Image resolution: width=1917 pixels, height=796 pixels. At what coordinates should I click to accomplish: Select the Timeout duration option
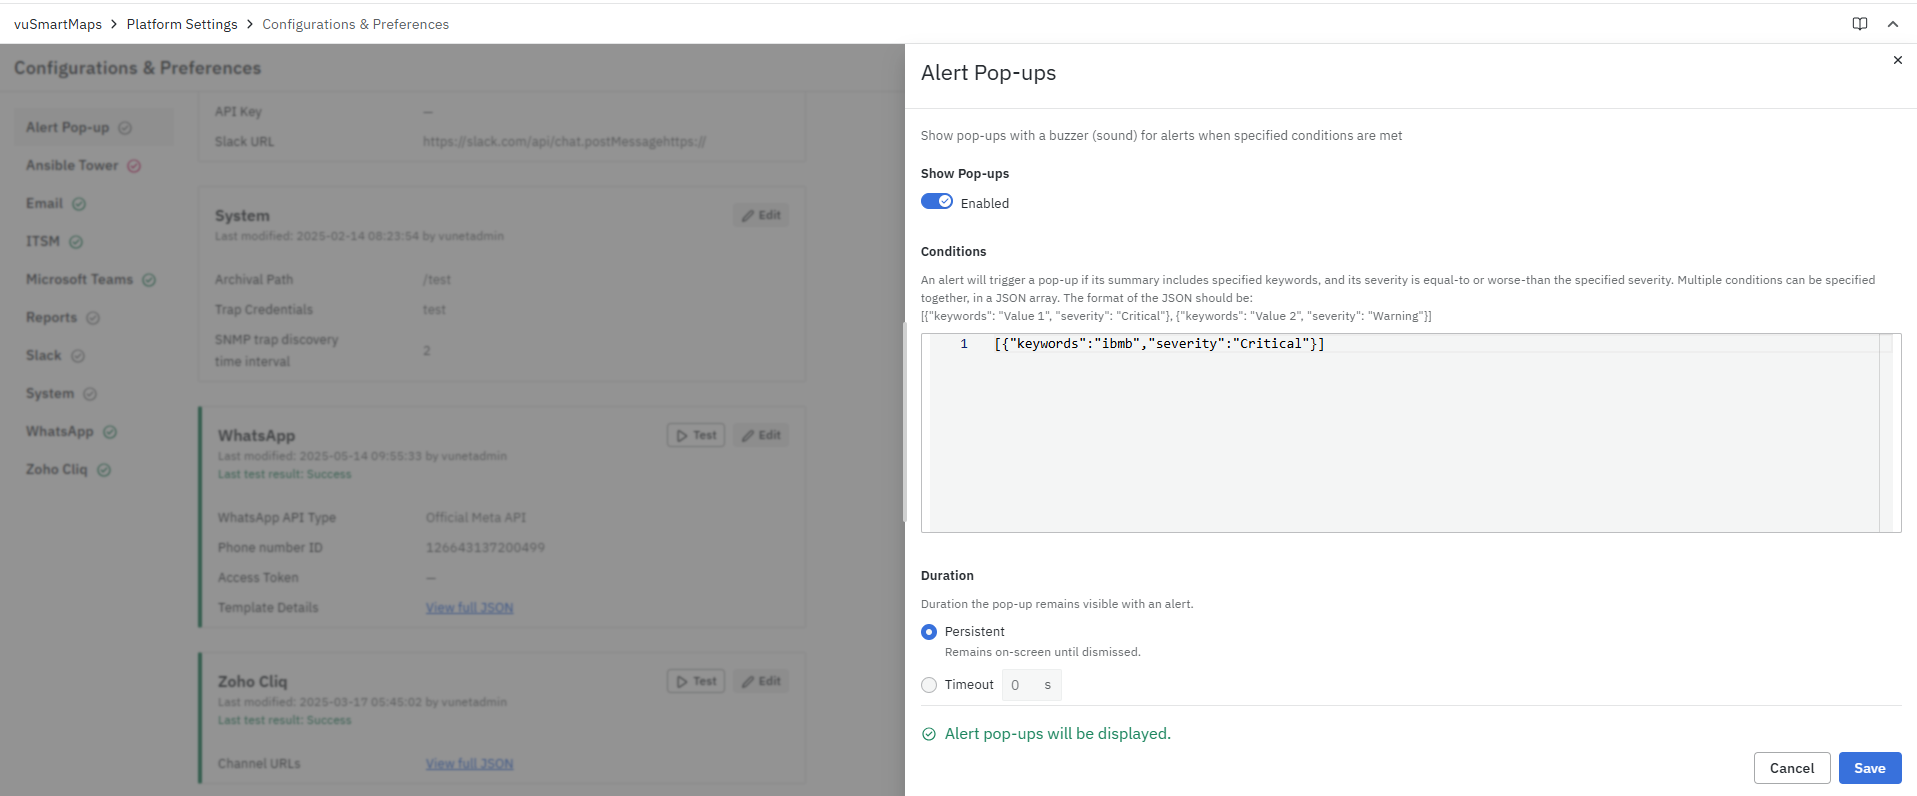[x=929, y=685]
